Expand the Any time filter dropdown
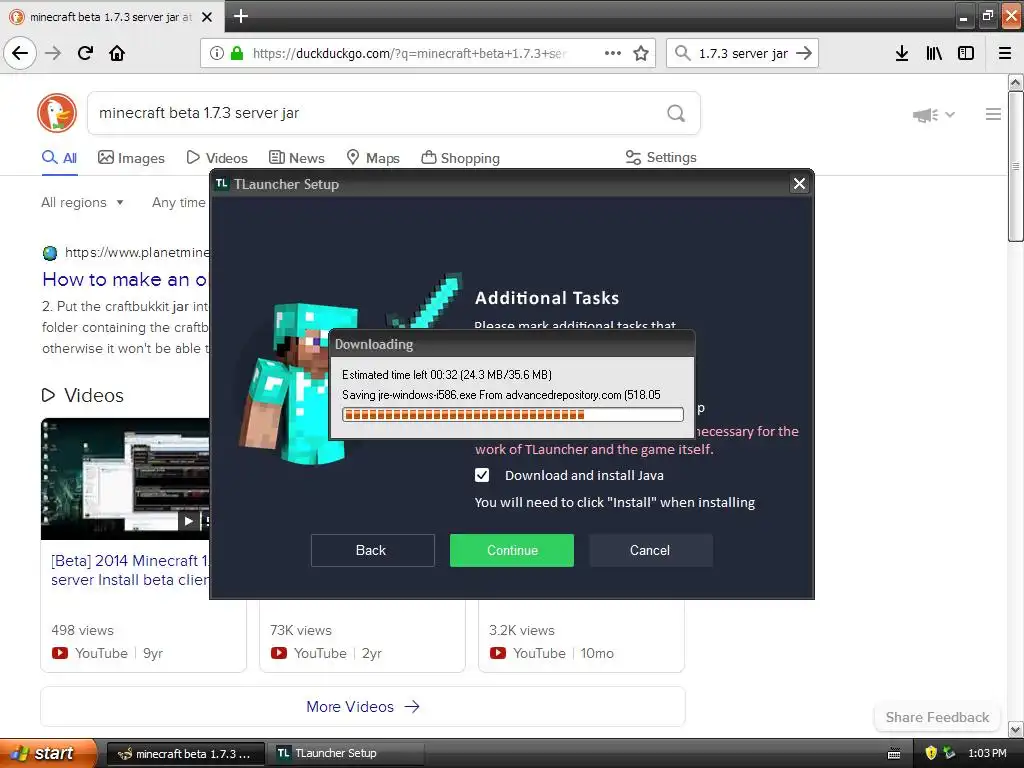This screenshot has height=768, width=1024. (178, 202)
